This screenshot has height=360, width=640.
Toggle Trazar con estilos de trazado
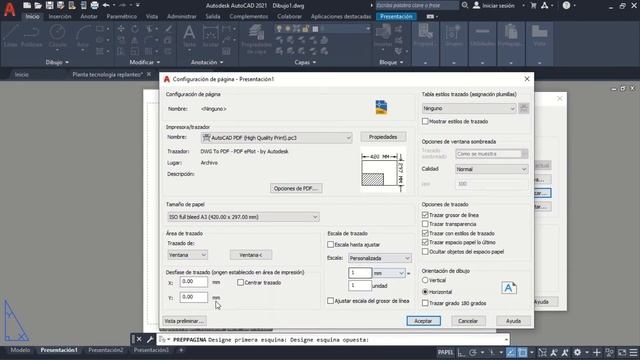point(425,233)
